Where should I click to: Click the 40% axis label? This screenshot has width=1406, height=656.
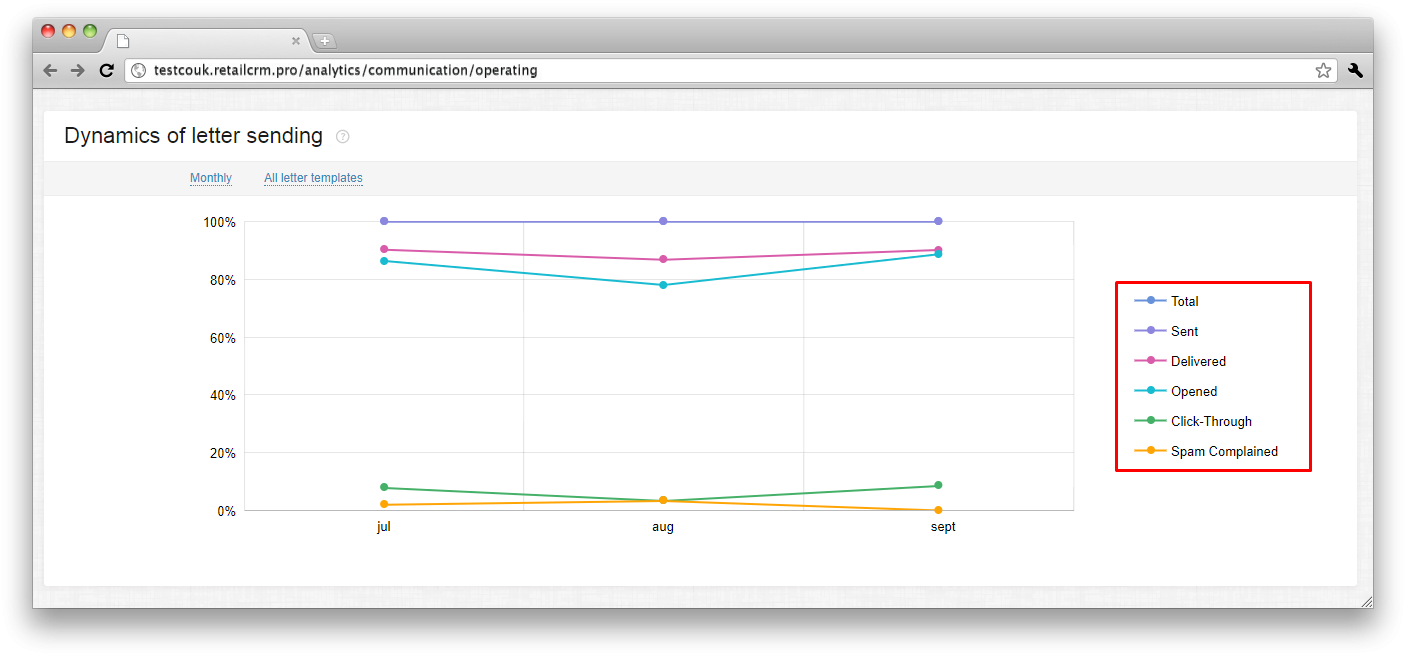tap(222, 395)
